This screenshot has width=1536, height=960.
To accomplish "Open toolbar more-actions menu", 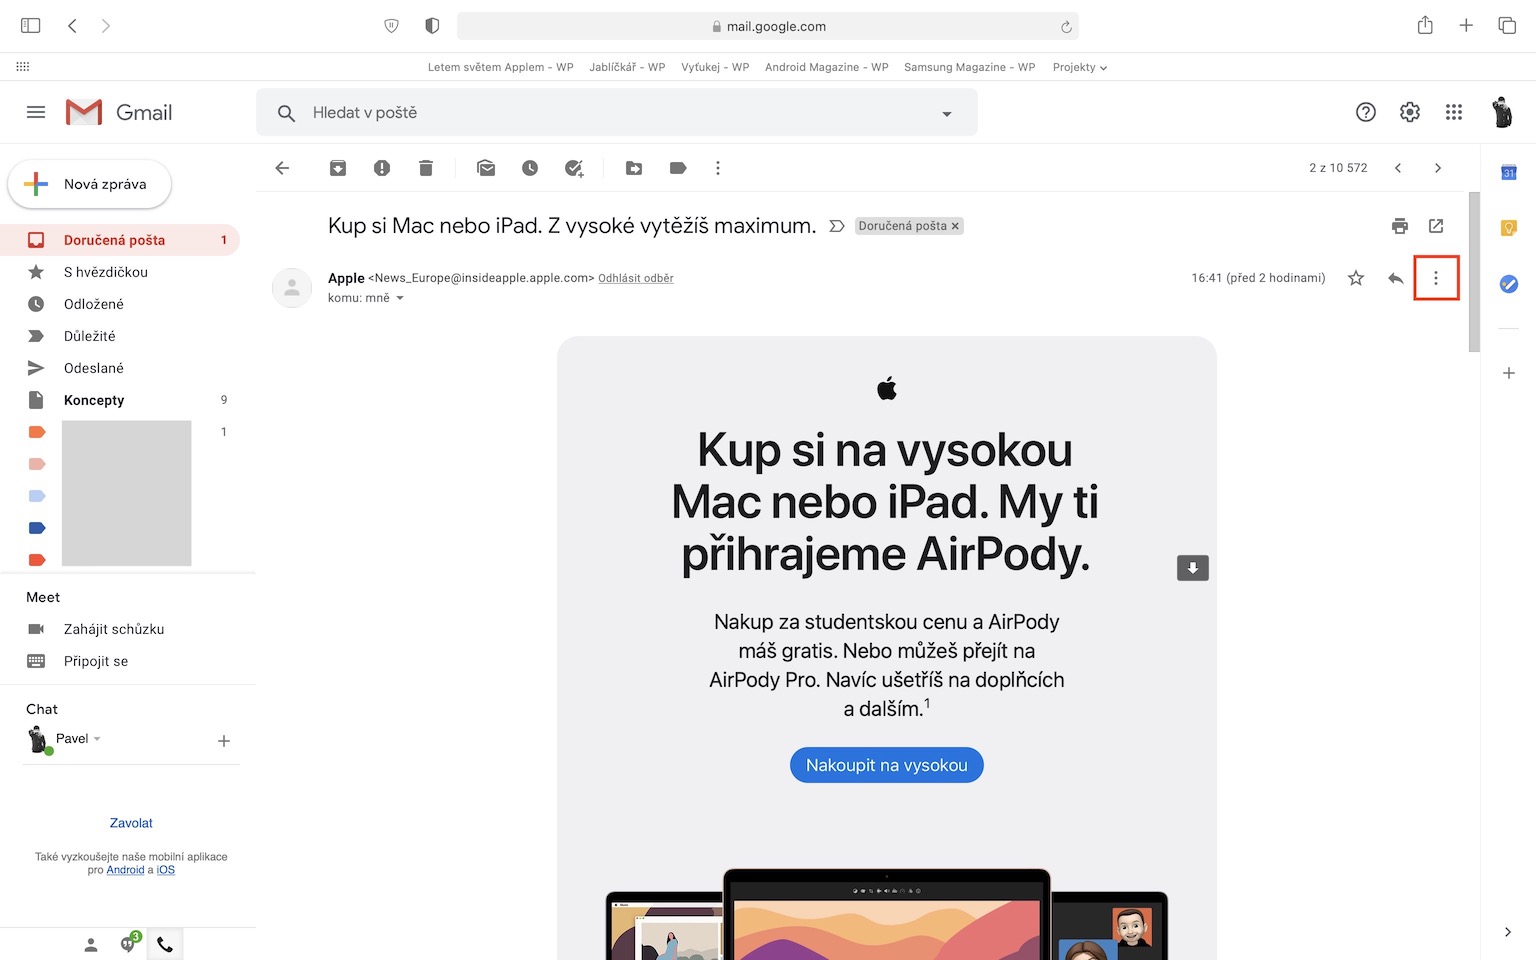I will [718, 168].
